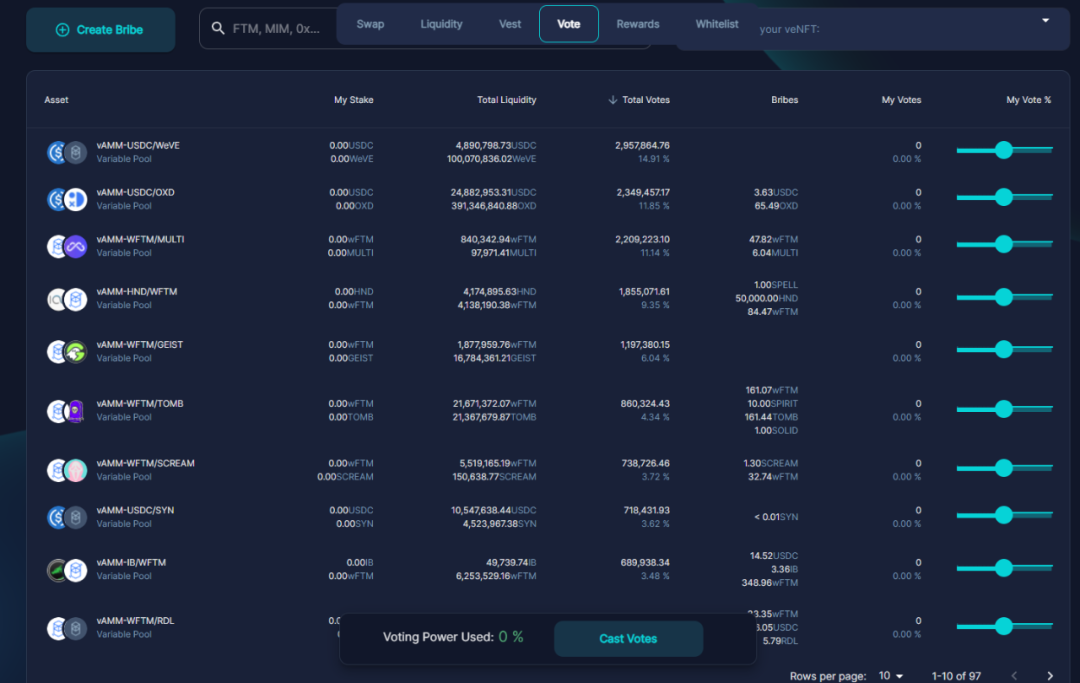Click the vAMM-WFTM/RDL token pair icon
This screenshot has width=1080, height=683.
point(67,628)
